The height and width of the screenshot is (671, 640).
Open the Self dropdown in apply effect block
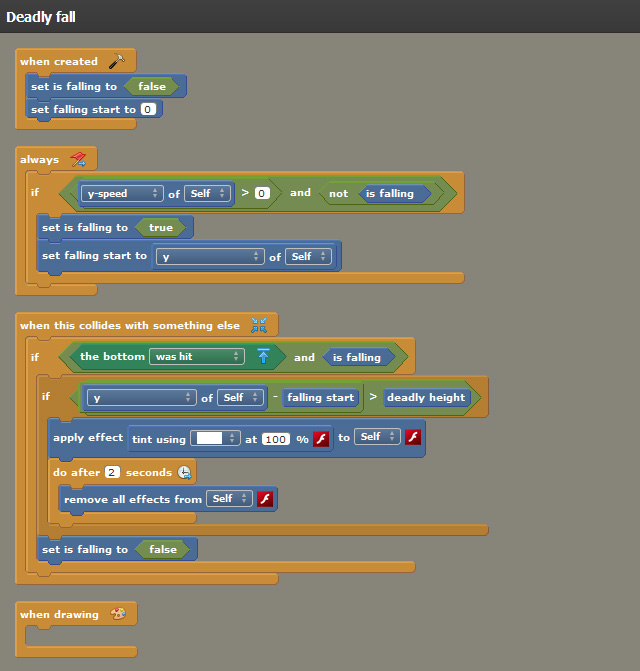377,437
